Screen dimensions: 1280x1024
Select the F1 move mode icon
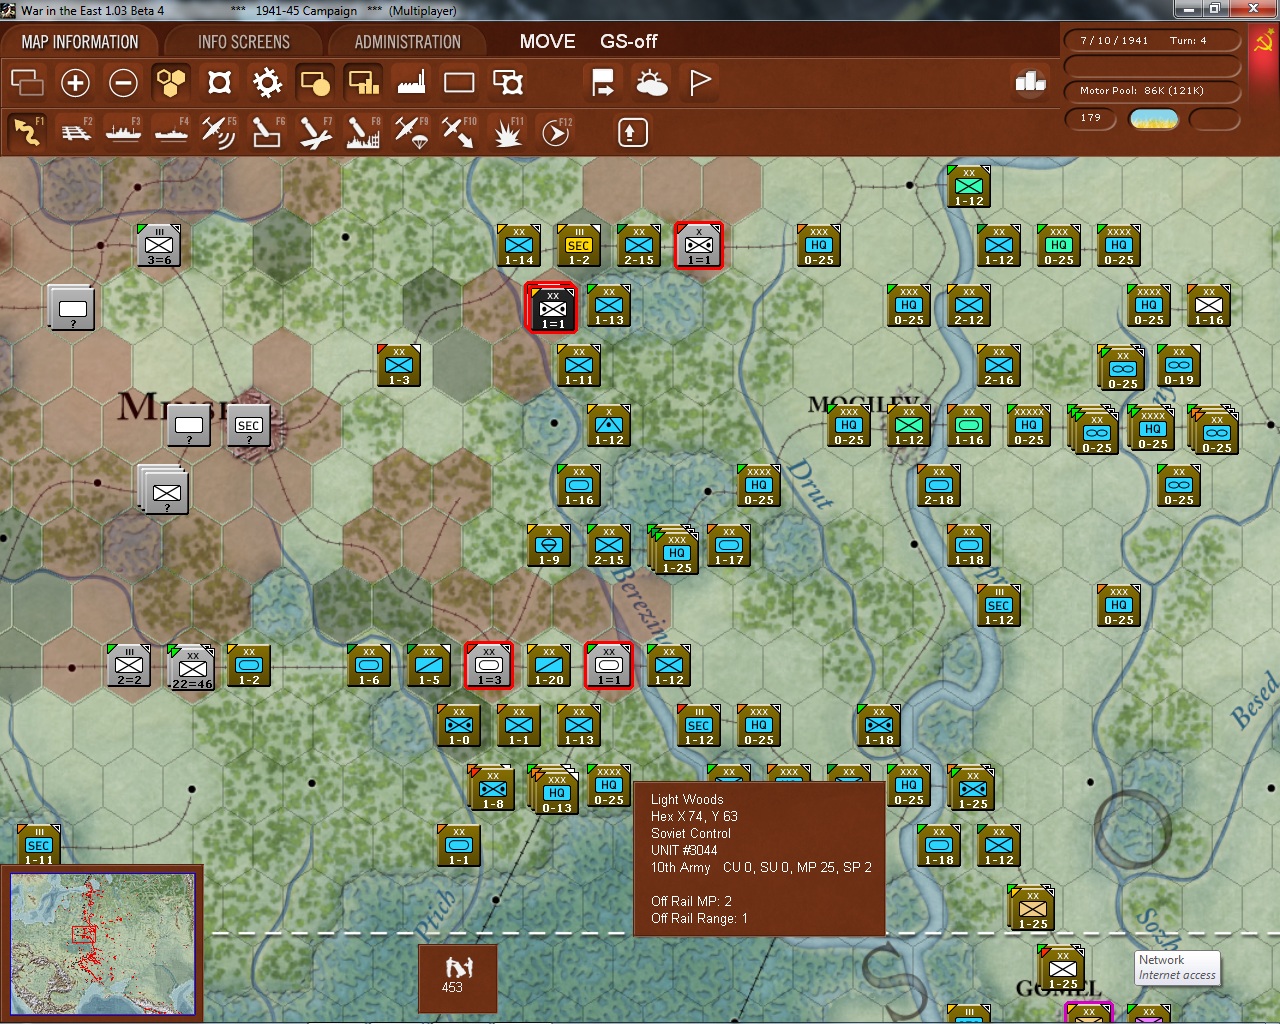coord(27,131)
